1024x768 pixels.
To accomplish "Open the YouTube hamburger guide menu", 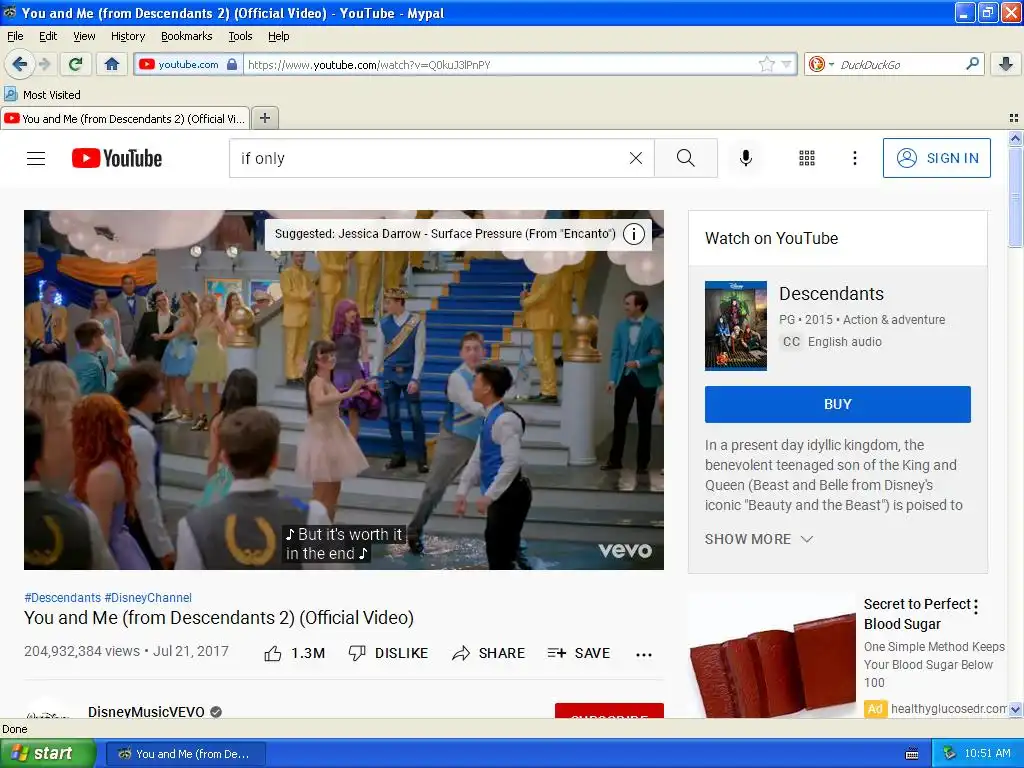I will coord(36,158).
